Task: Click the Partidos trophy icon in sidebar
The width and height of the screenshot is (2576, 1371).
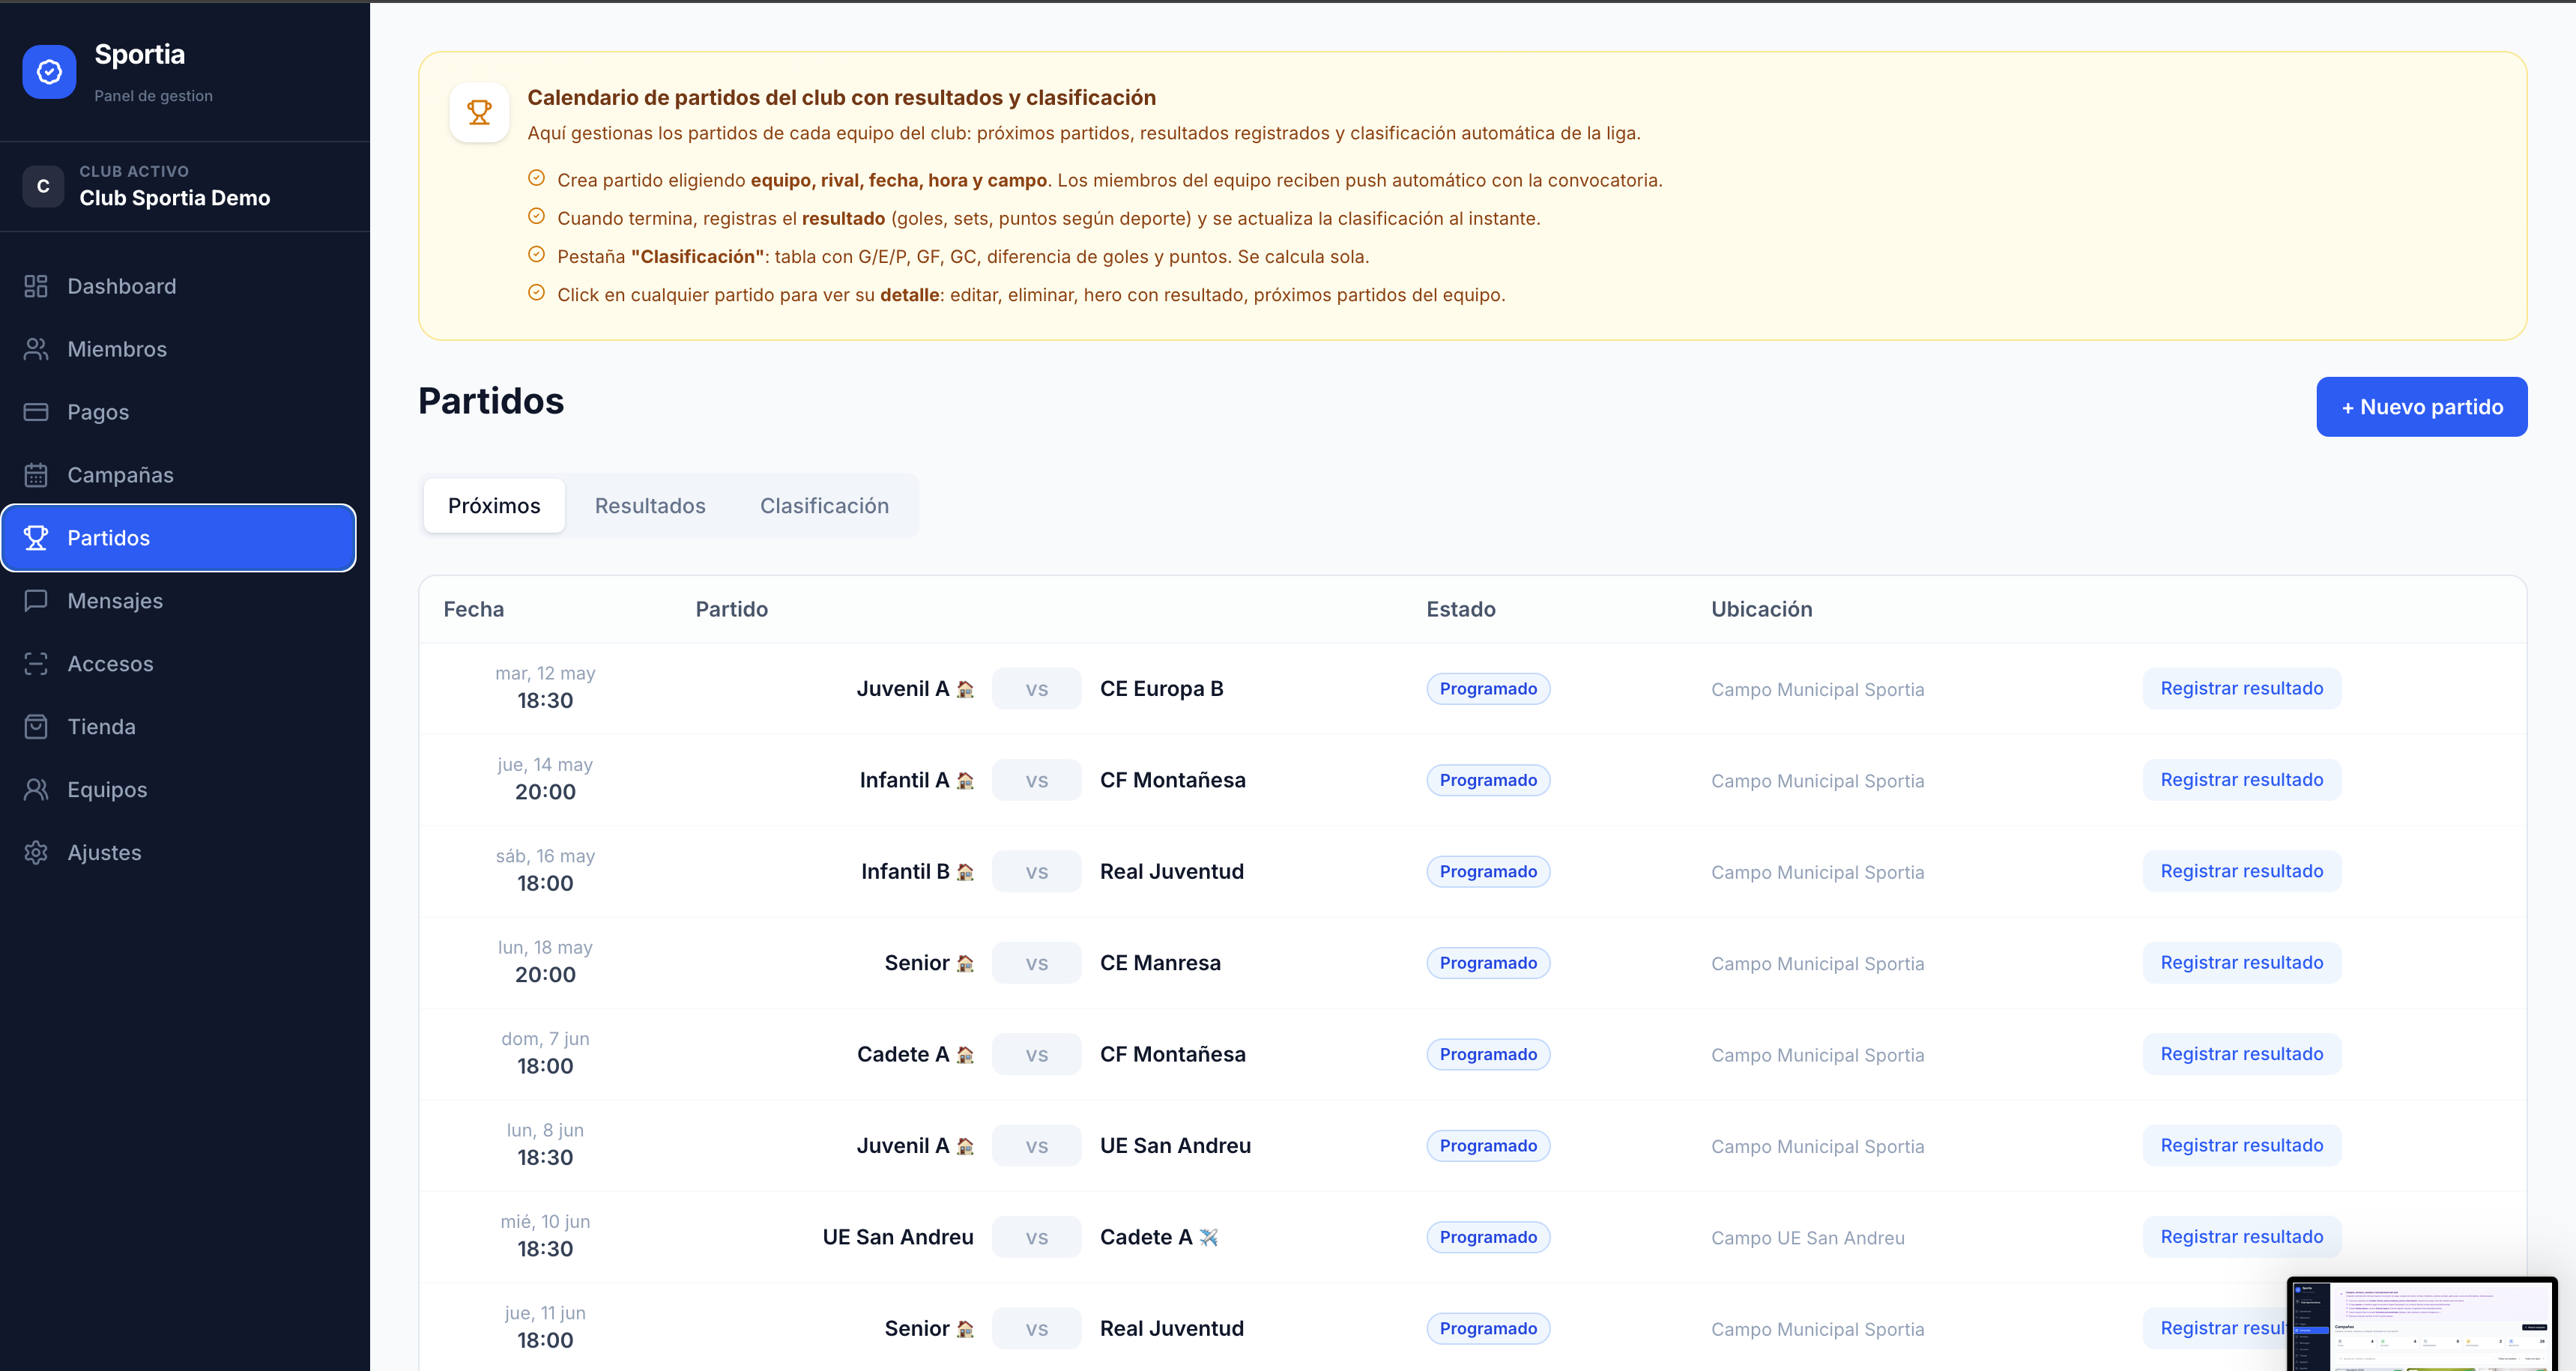Action: [x=36, y=538]
